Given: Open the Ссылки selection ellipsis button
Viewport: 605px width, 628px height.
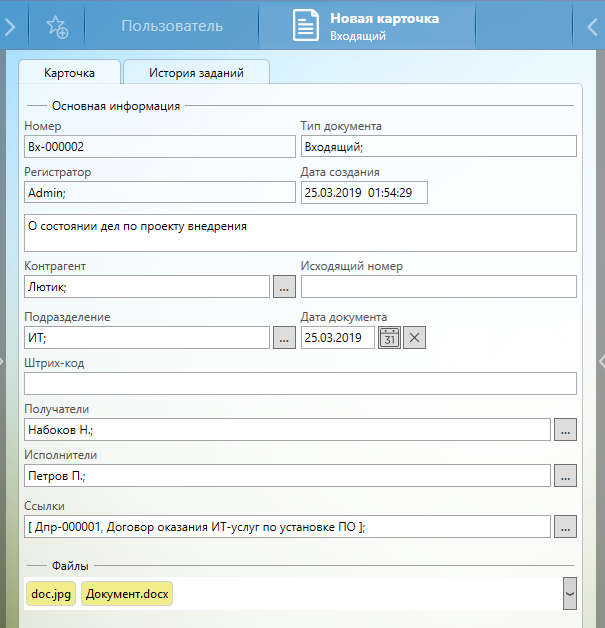Looking at the screenshot, I should click(566, 527).
